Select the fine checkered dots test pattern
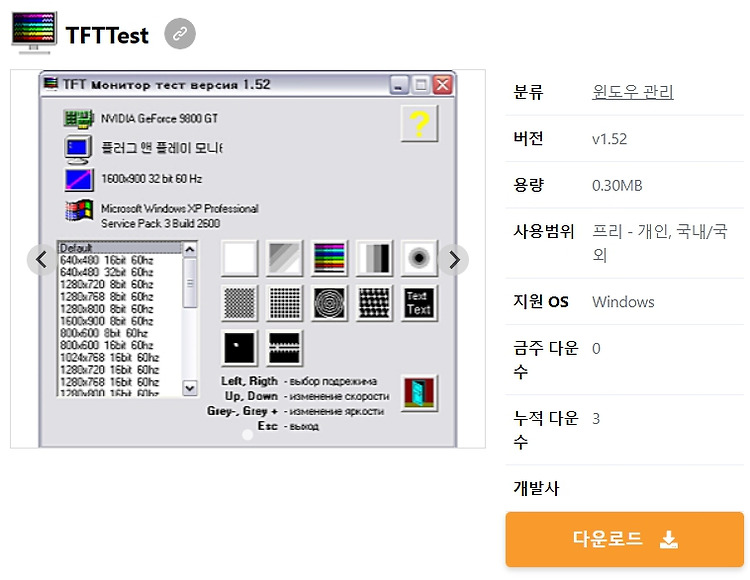Screen dimensions: 750x580 point(239,303)
